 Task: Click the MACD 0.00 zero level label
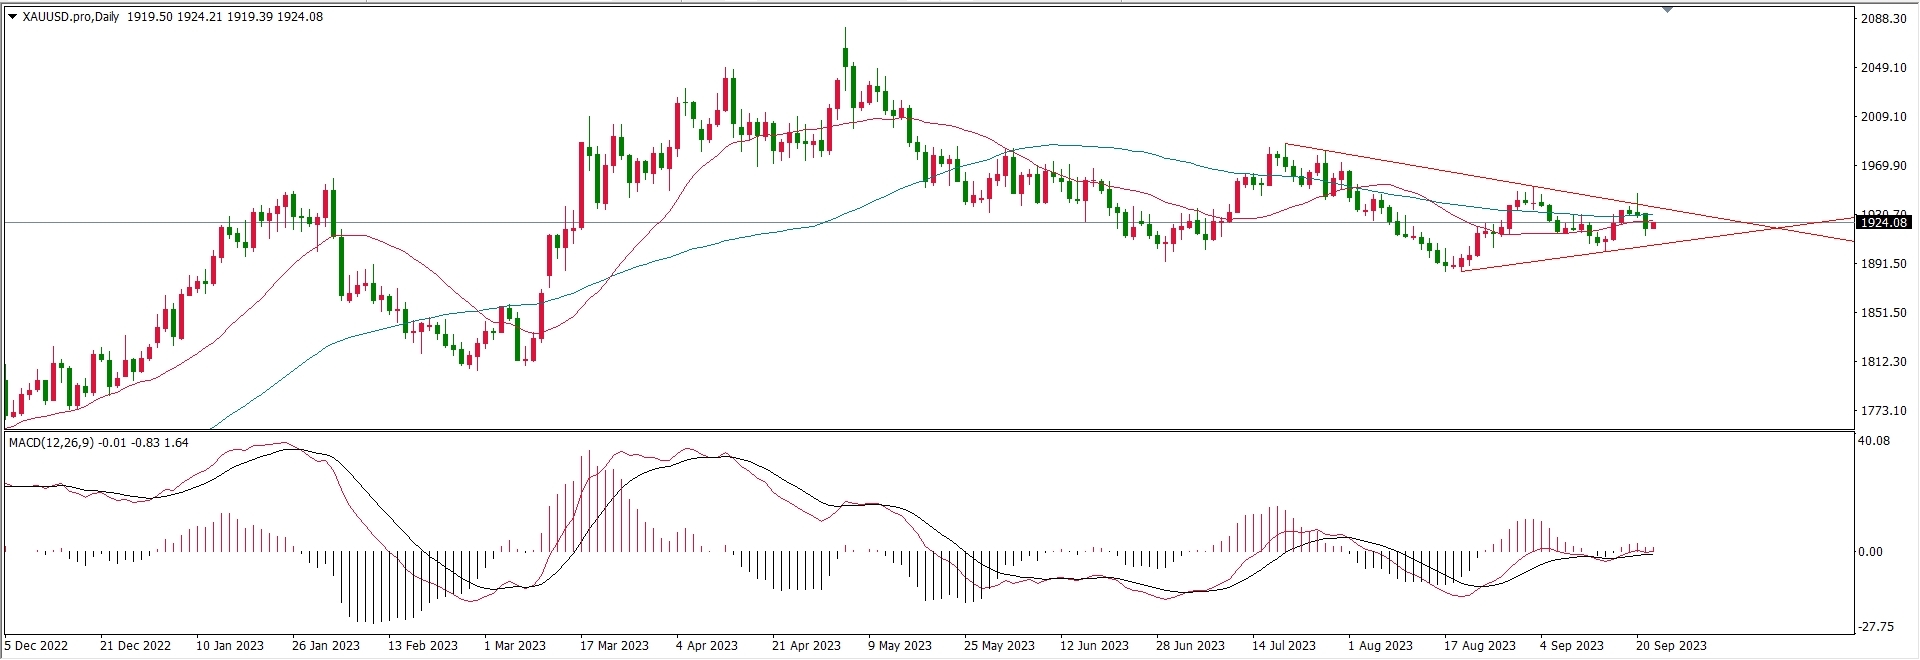[x=1869, y=552]
